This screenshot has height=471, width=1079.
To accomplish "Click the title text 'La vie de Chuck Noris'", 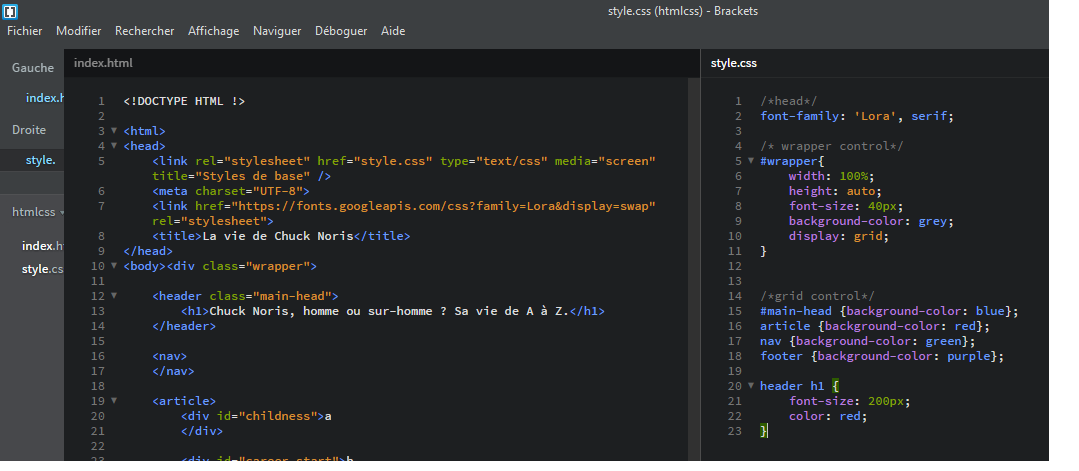I will pos(277,236).
